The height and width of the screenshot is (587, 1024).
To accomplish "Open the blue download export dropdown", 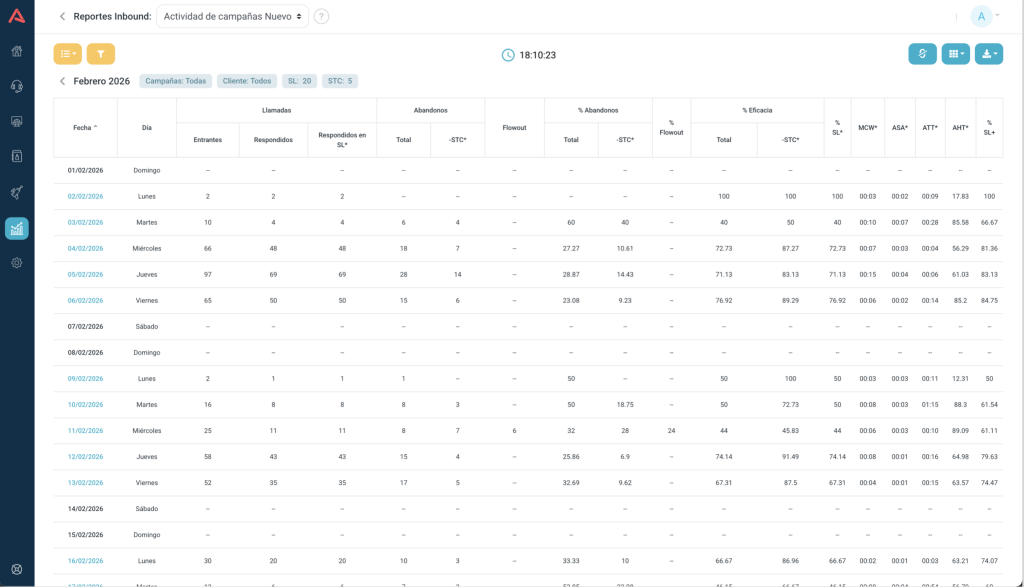I will 988,54.
